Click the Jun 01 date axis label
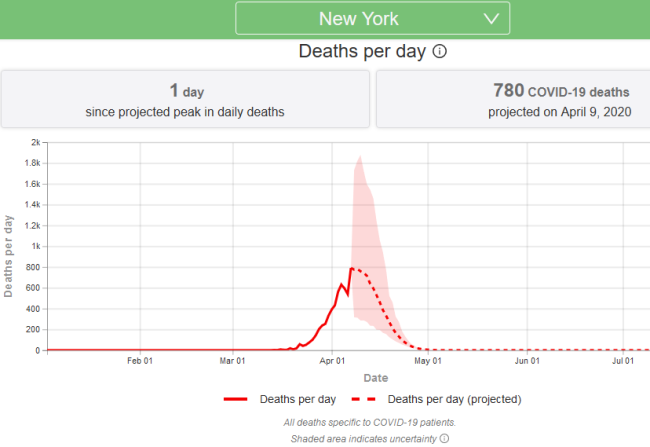This screenshot has height=447, width=650. click(527, 361)
